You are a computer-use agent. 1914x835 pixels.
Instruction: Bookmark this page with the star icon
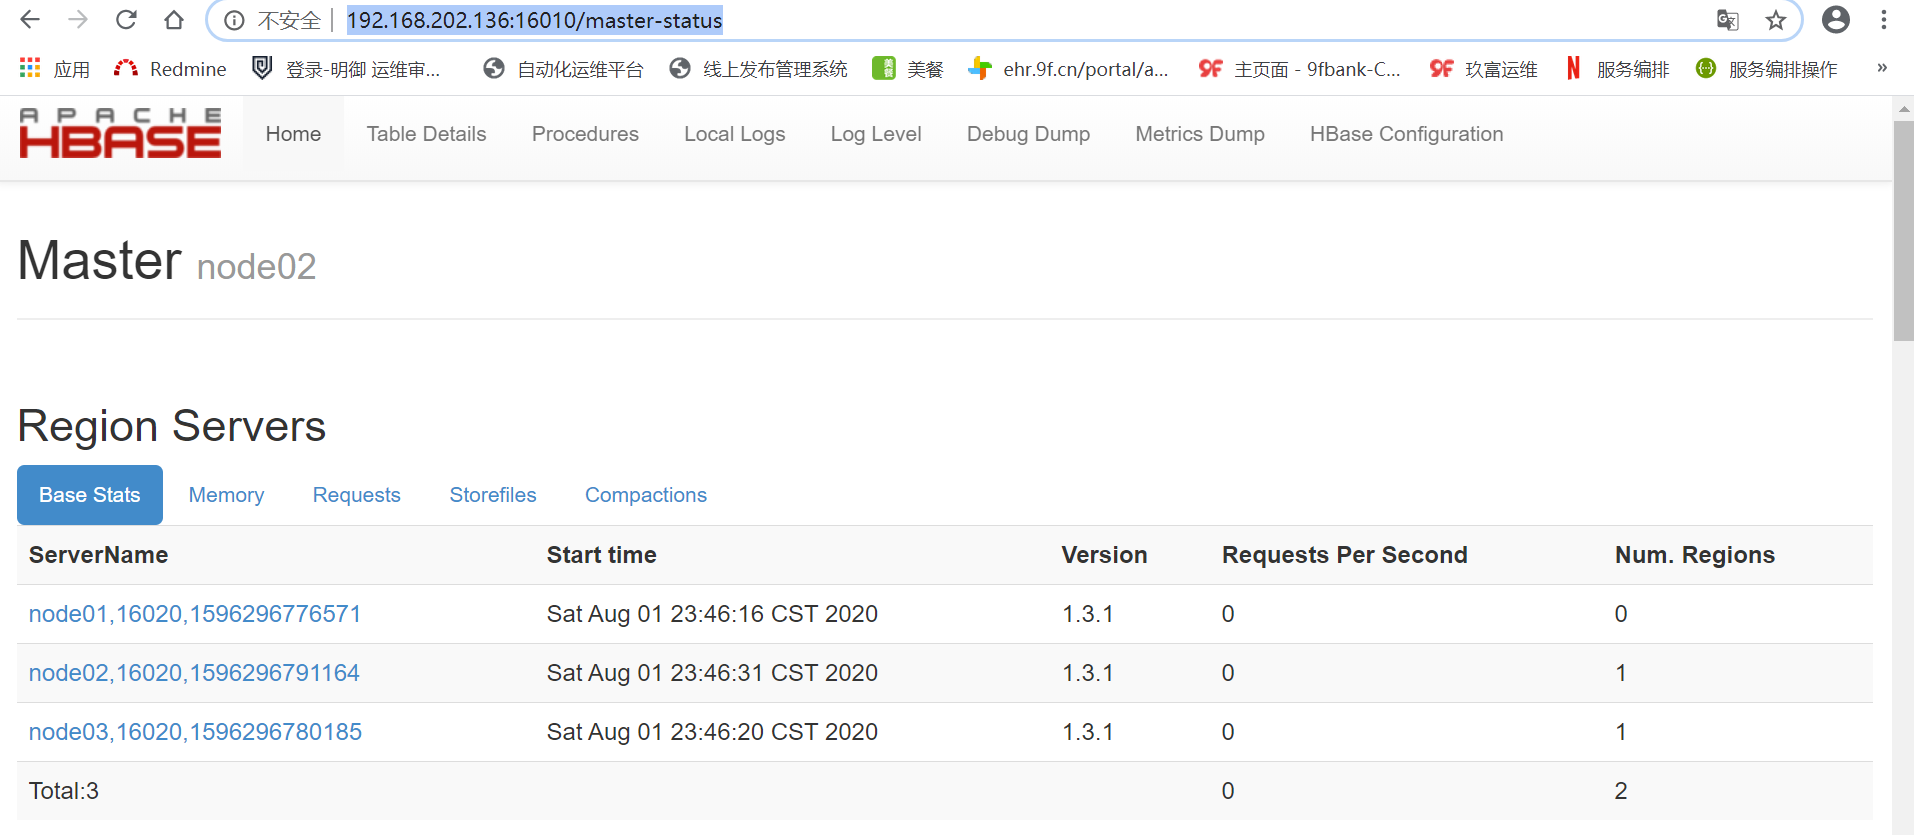coord(1776,20)
